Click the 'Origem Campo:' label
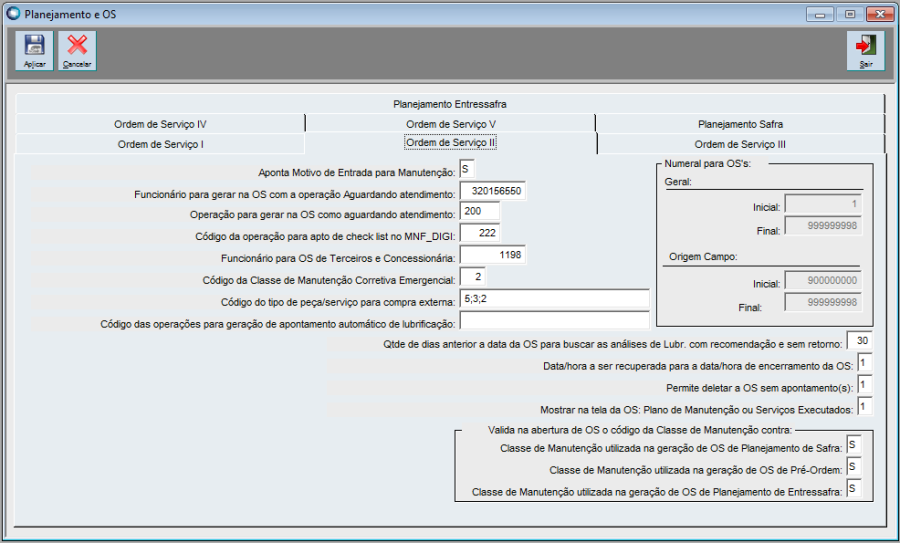 pos(703,257)
